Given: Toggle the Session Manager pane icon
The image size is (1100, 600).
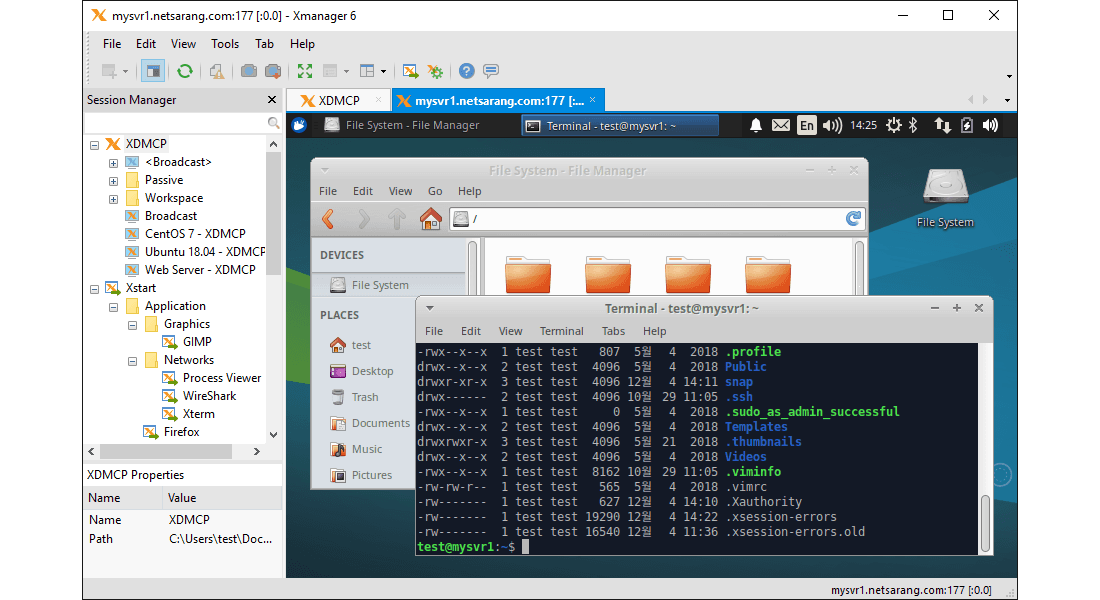Looking at the screenshot, I should click(x=152, y=71).
